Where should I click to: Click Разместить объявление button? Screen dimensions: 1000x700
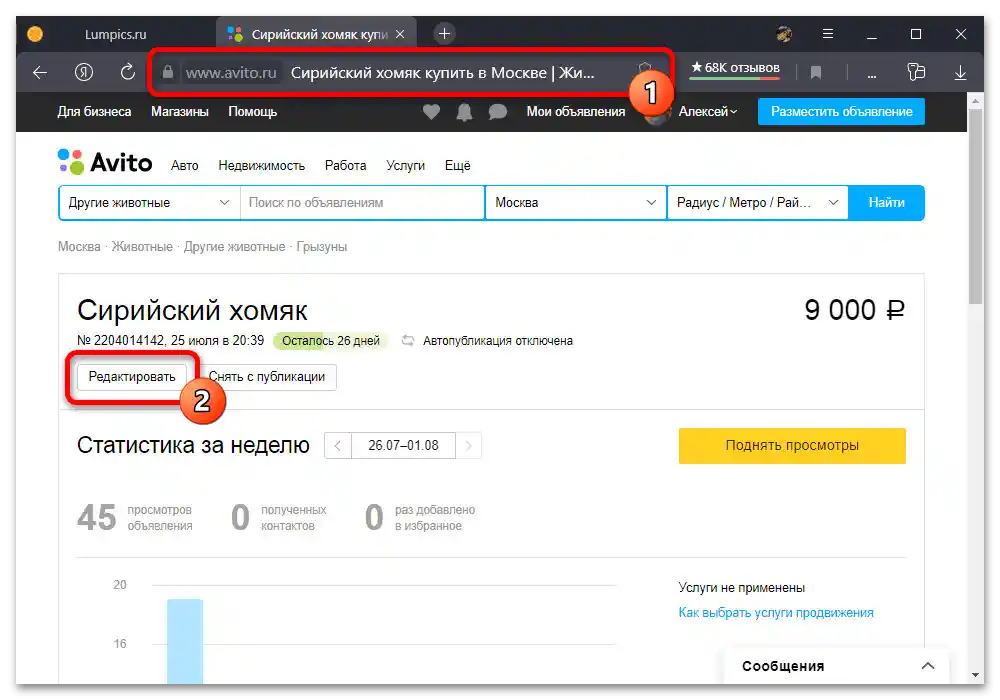pyautogui.click(x=841, y=112)
